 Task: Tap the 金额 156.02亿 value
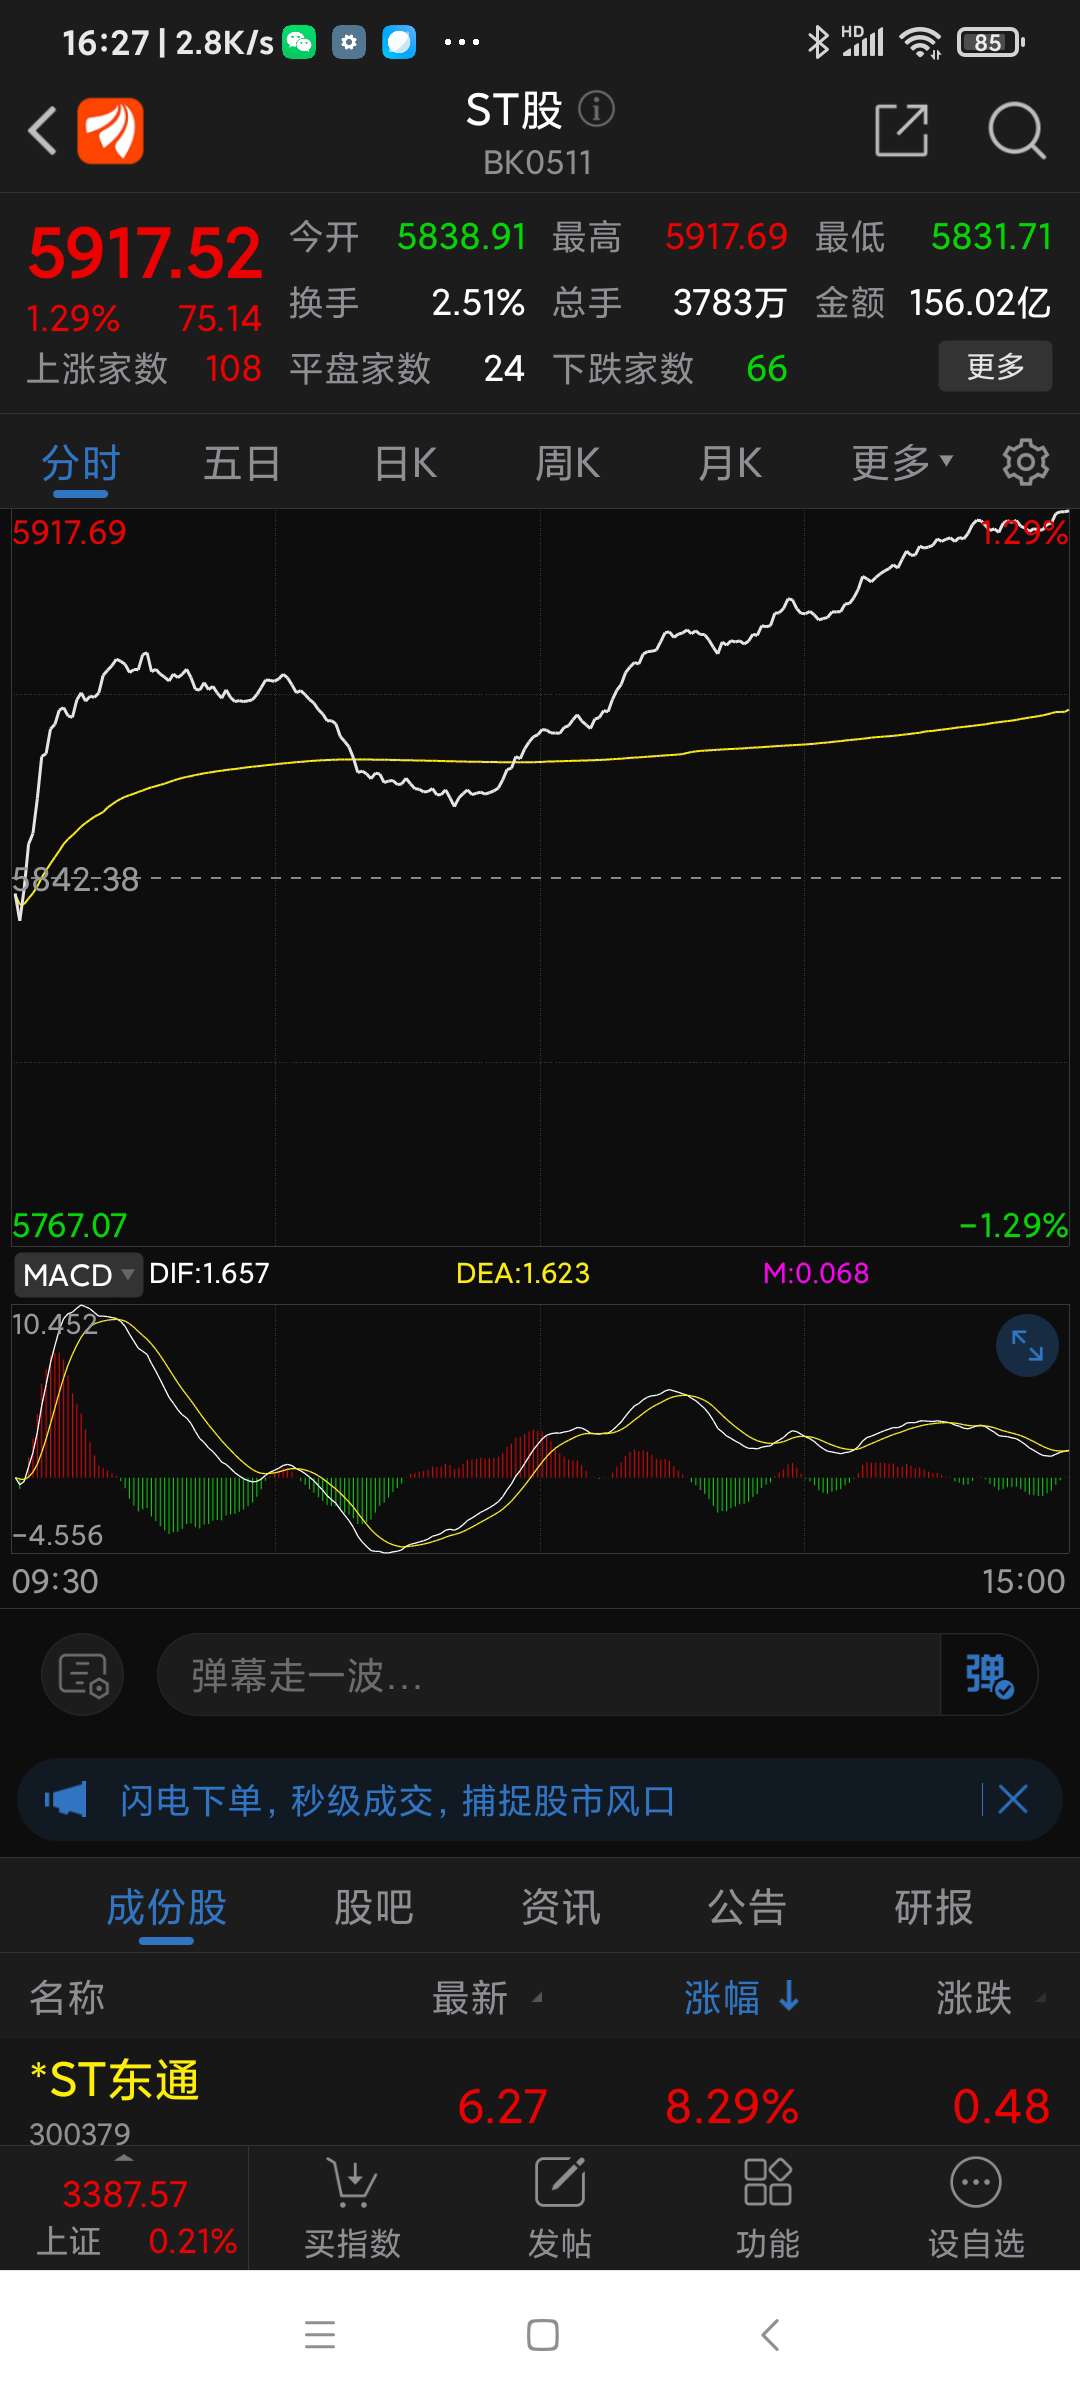click(980, 302)
